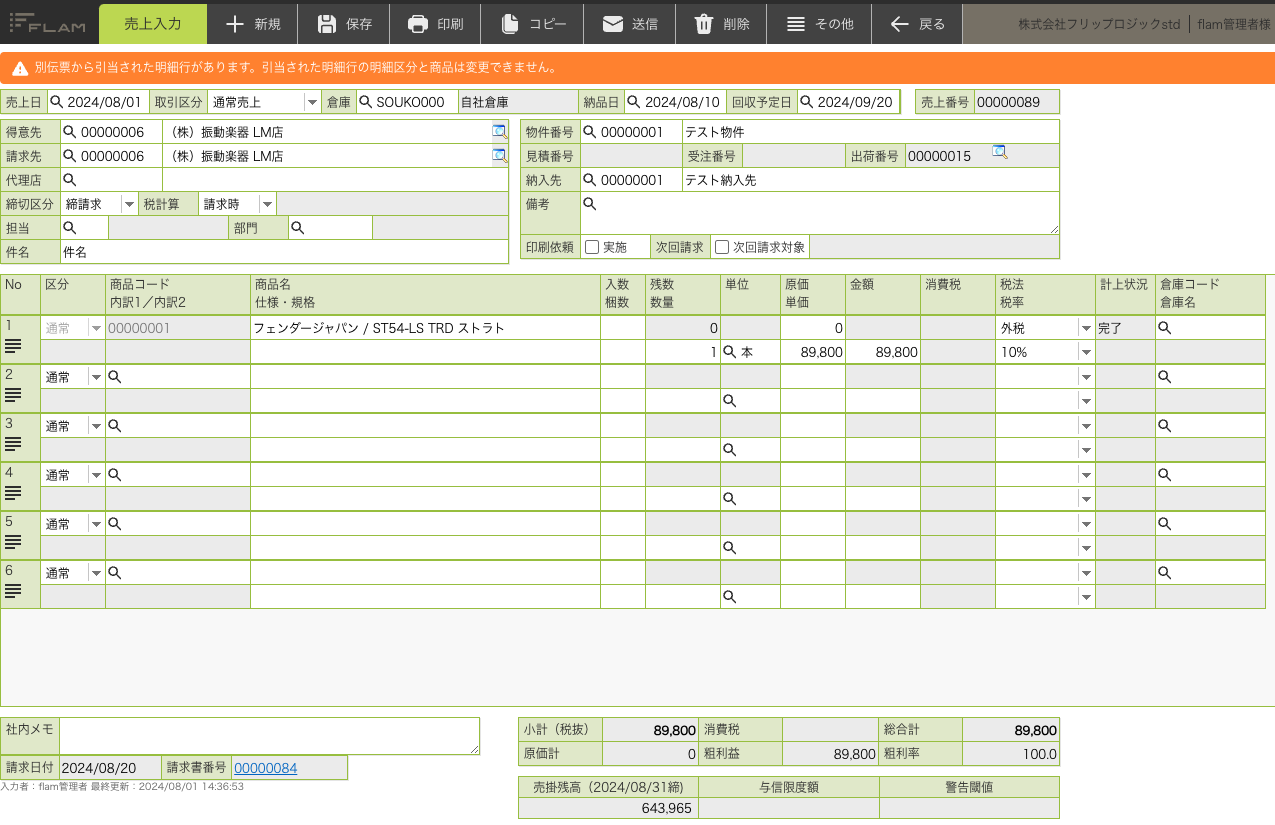Open 倉庫 search magnifier icon

[x=365, y=102]
